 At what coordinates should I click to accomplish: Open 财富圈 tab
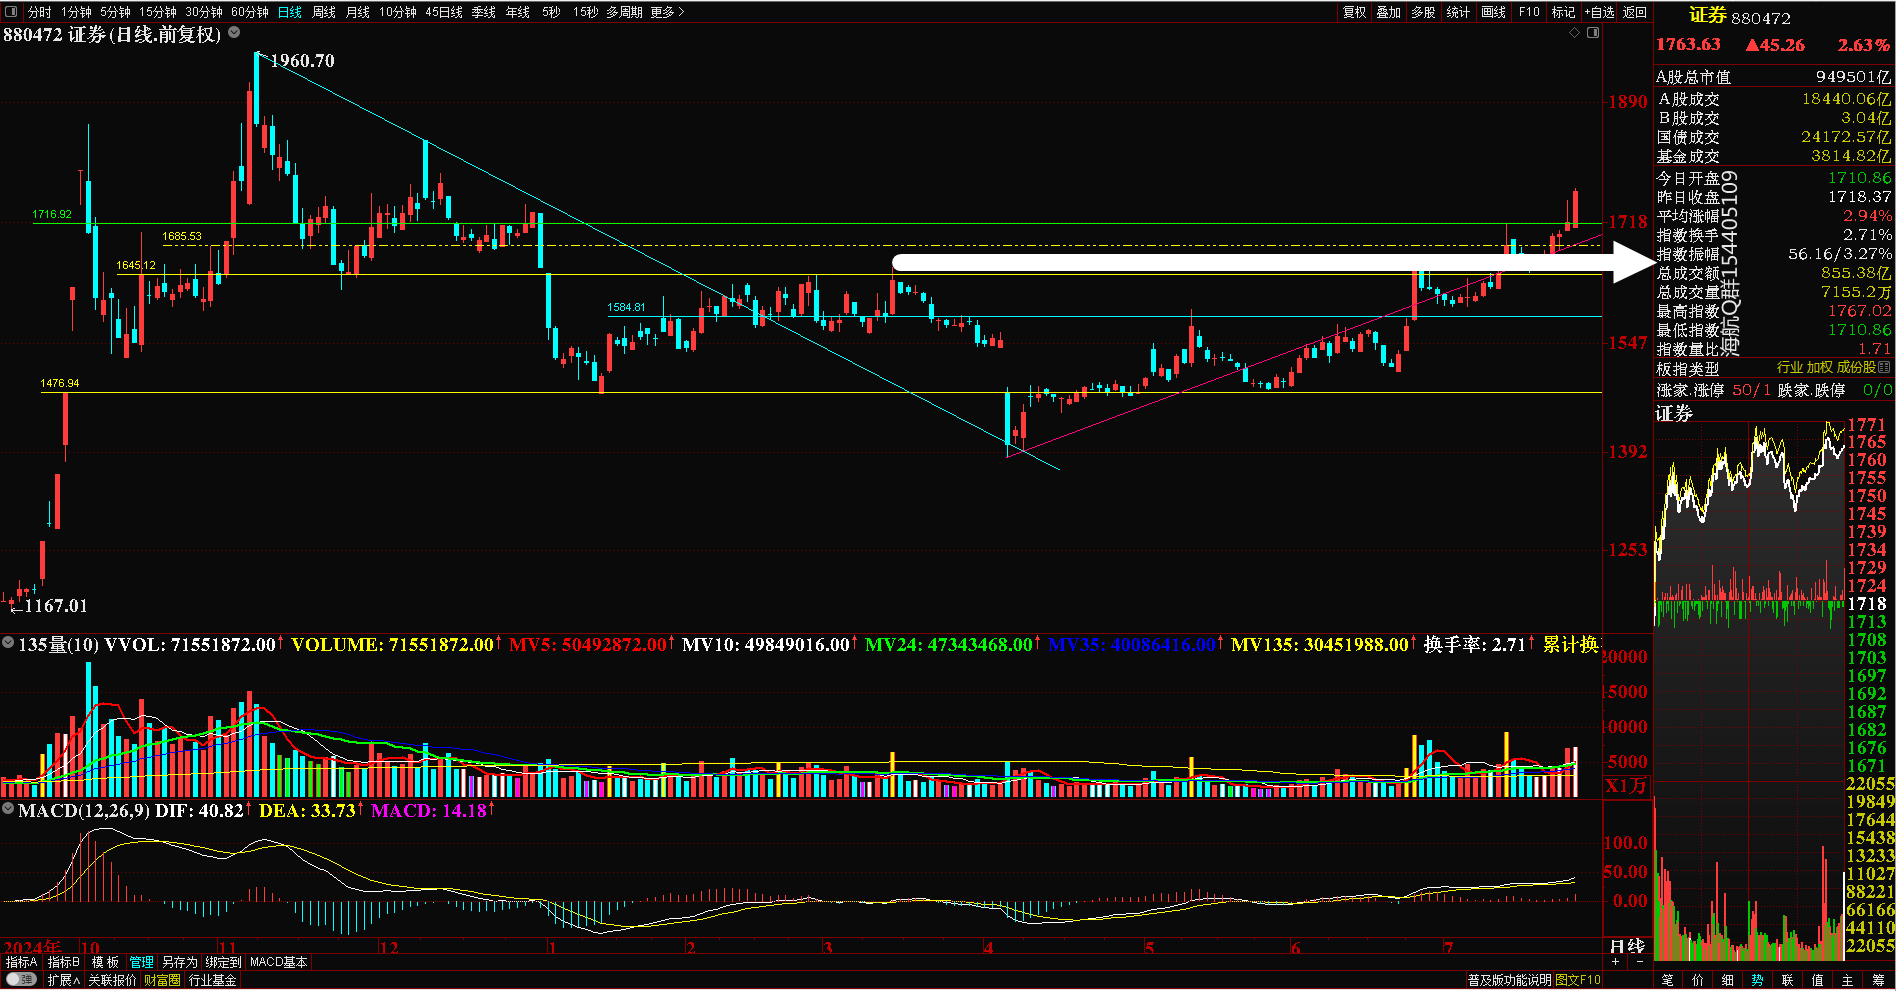coord(162,980)
